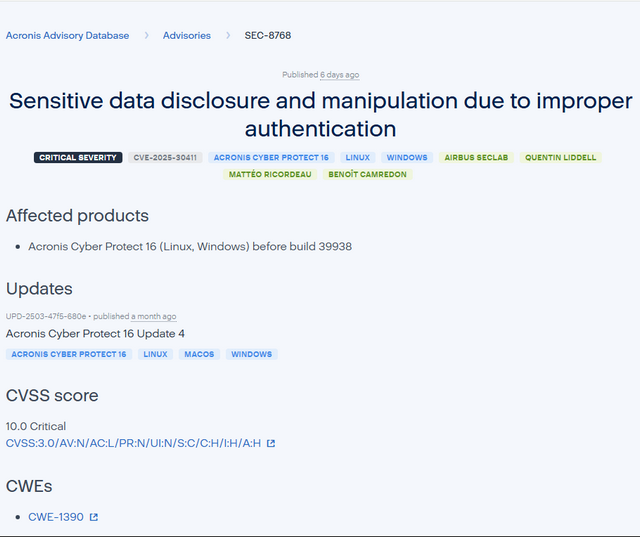This screenshot has height=537, width=640.
Task: Click the external link icon next to CWE-1390
Action: [94, 517]
